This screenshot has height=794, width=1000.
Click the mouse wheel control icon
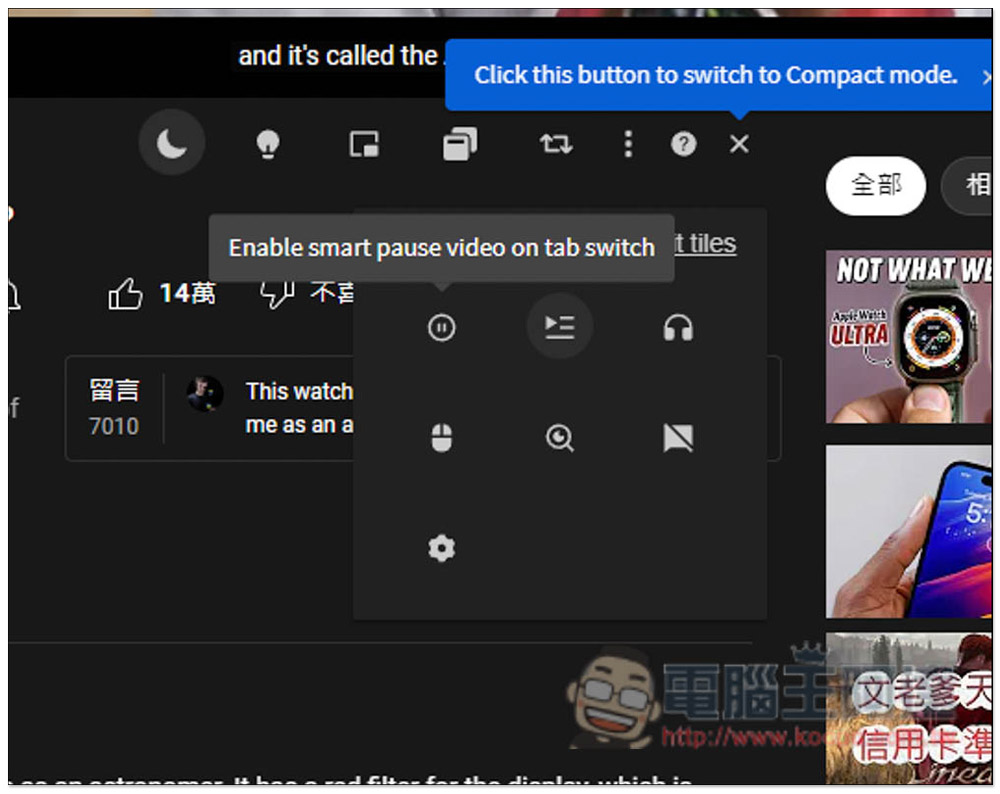tap(441, 438)
